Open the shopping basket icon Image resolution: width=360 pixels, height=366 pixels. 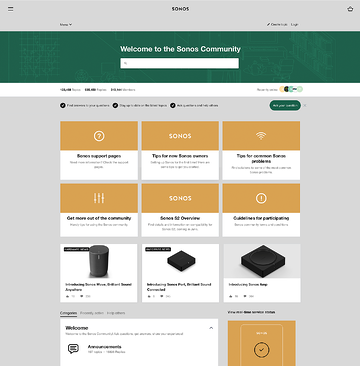350,9
